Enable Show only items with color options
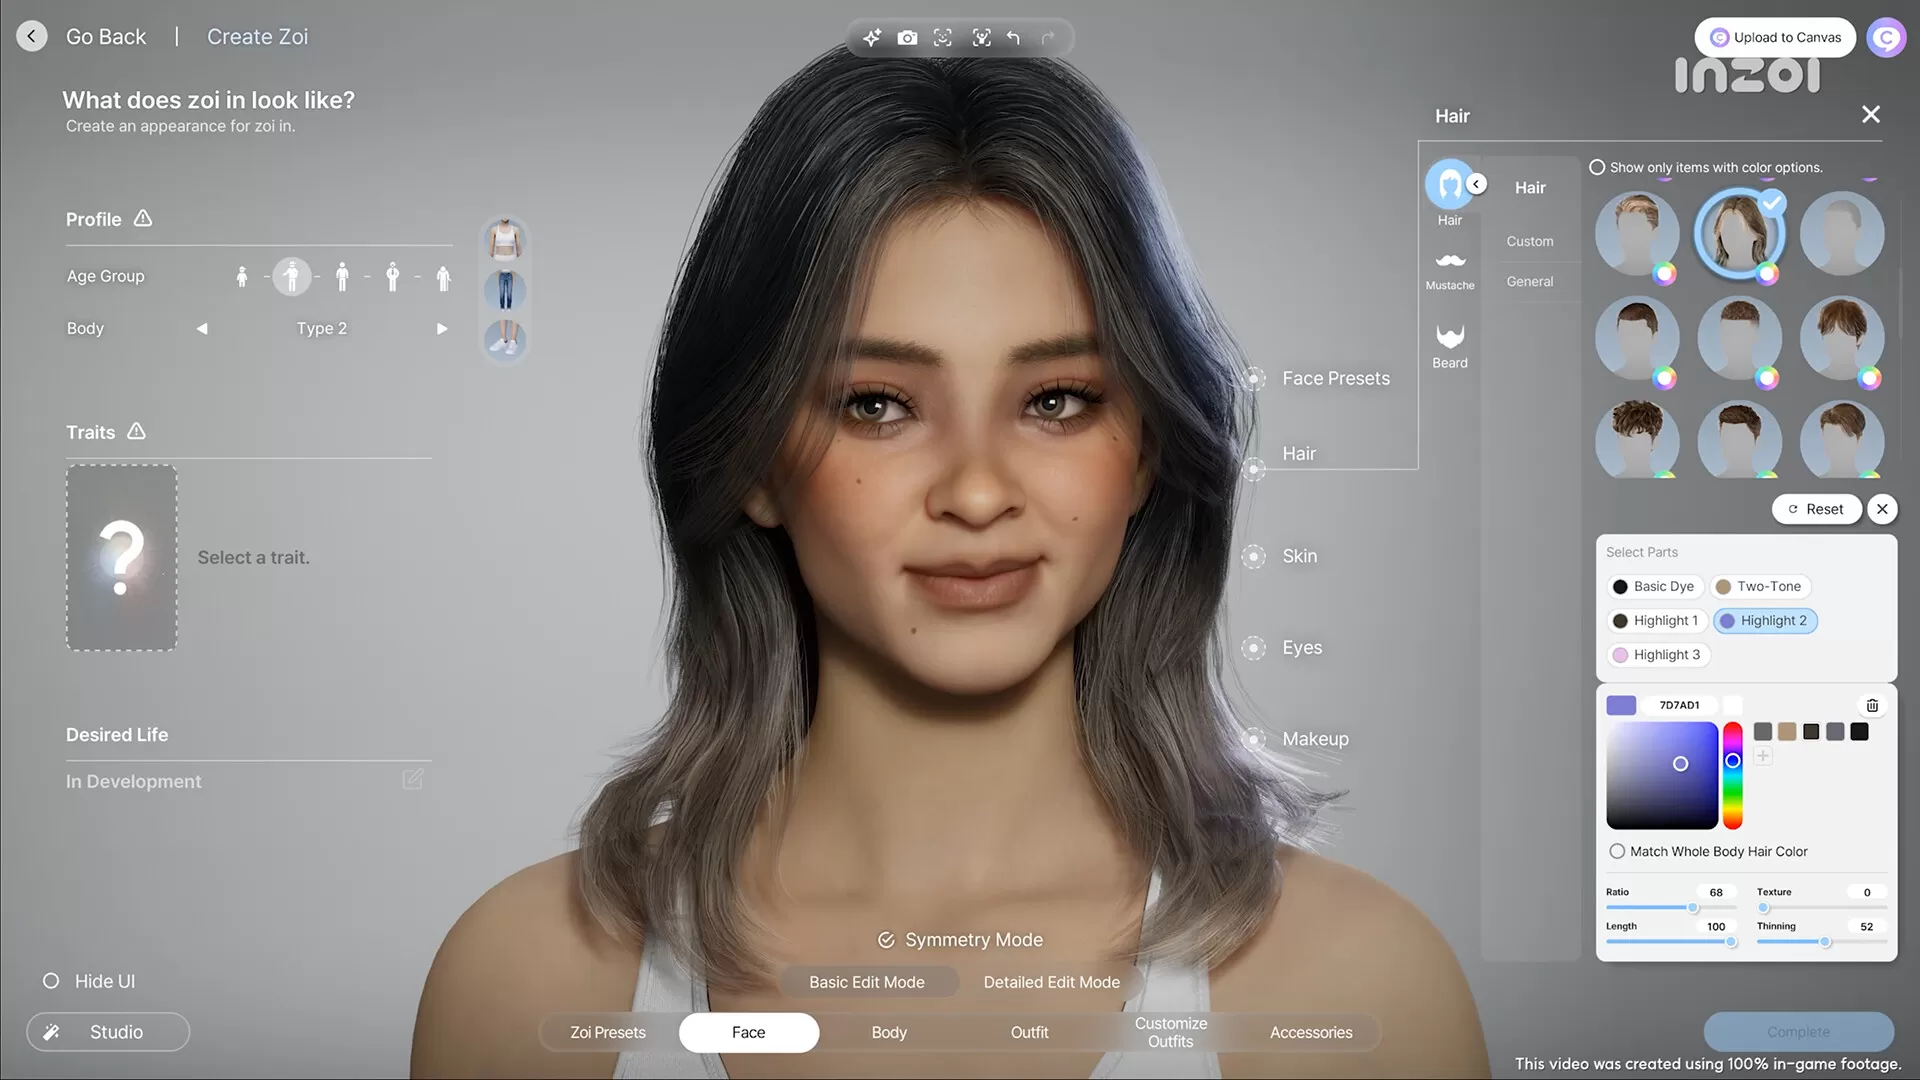The width and height of the screenshot is (1920, 1080). (x=1597, y=167)
